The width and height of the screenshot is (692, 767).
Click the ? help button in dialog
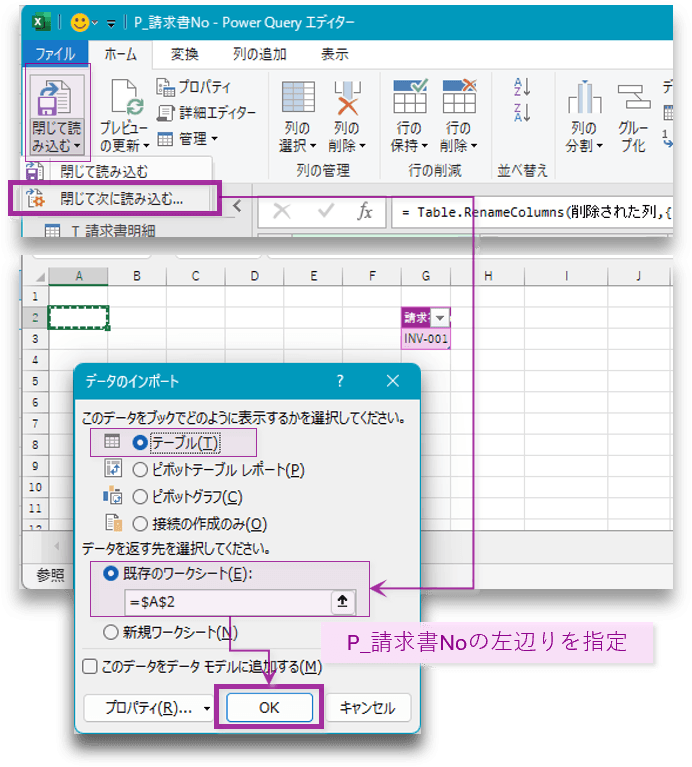pos(340,381)
